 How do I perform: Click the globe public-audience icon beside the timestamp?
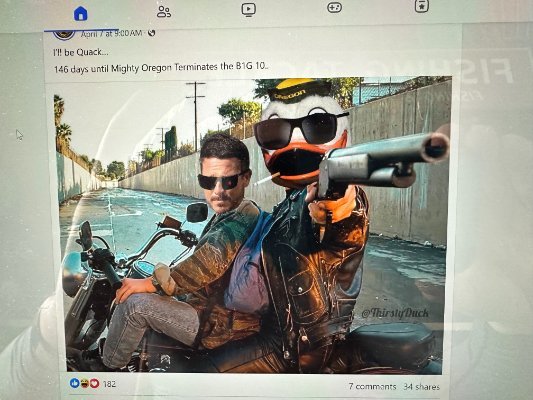(x=152, y=33)
